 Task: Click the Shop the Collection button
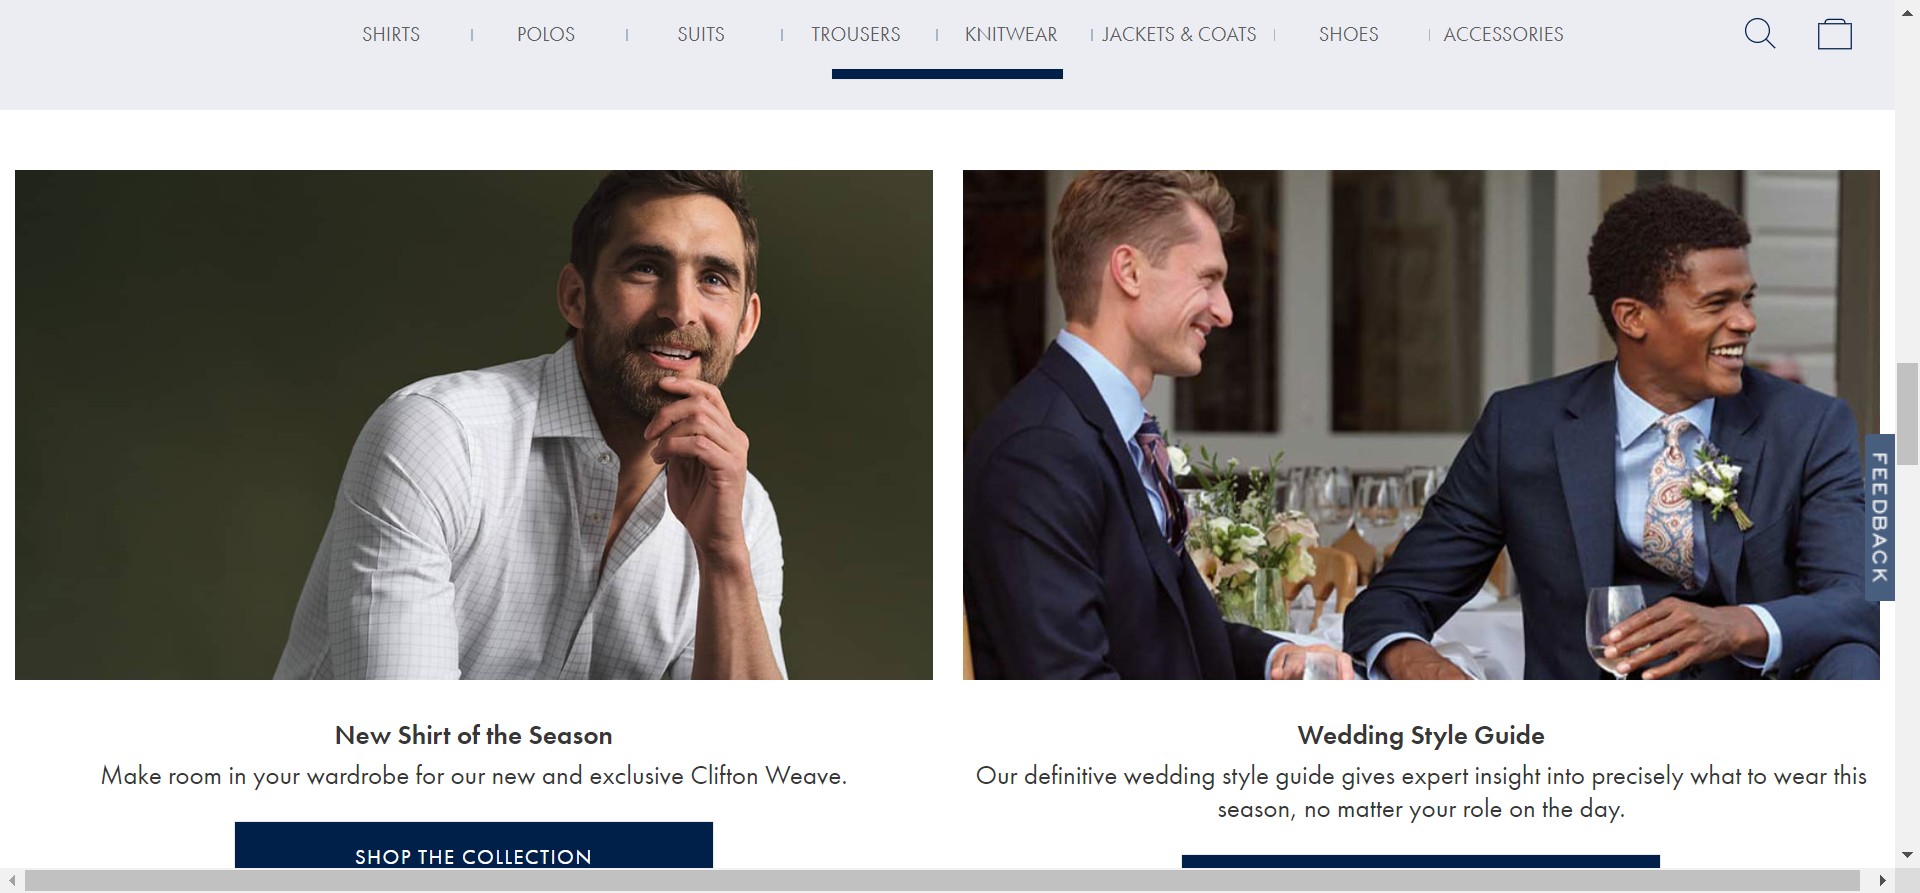click(474, 846)
